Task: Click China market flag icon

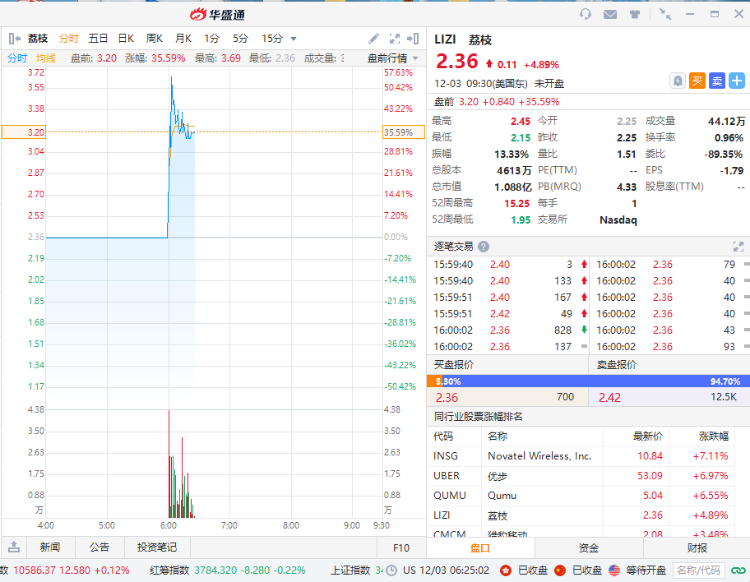Action: [x=560, y=570]
